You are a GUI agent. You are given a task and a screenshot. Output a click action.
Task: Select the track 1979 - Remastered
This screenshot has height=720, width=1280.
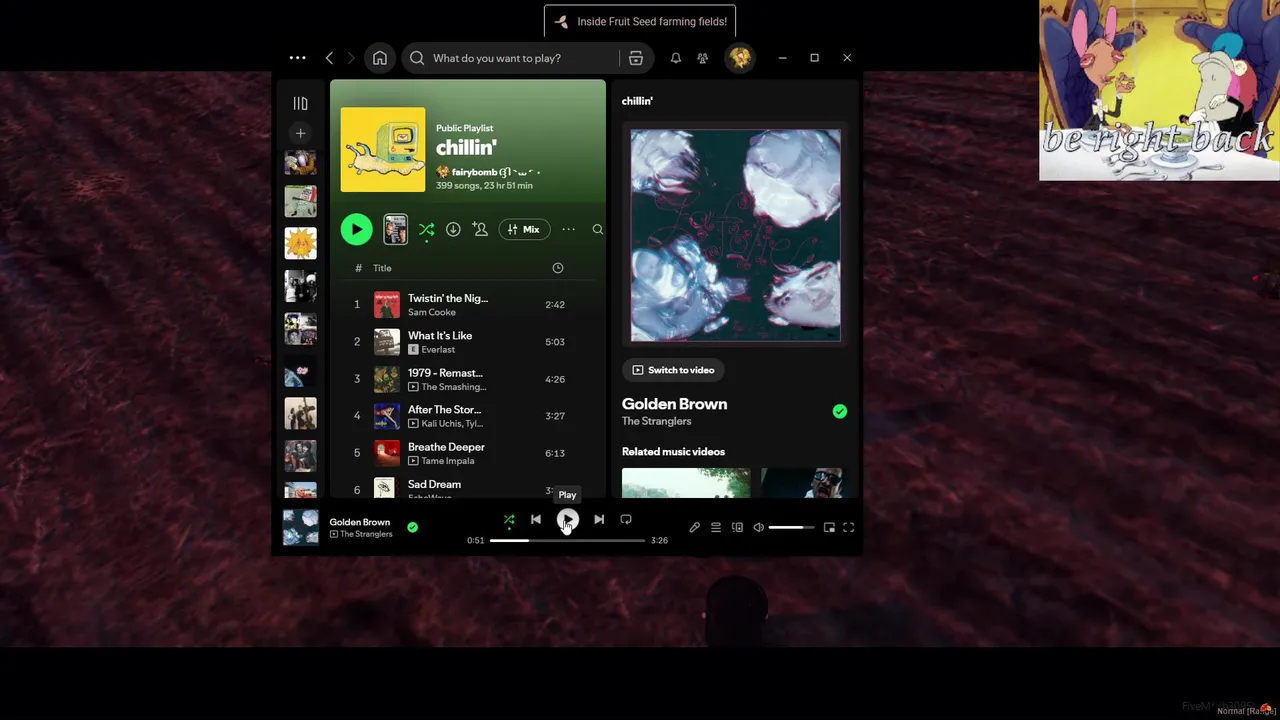click(x=468, y=379)
